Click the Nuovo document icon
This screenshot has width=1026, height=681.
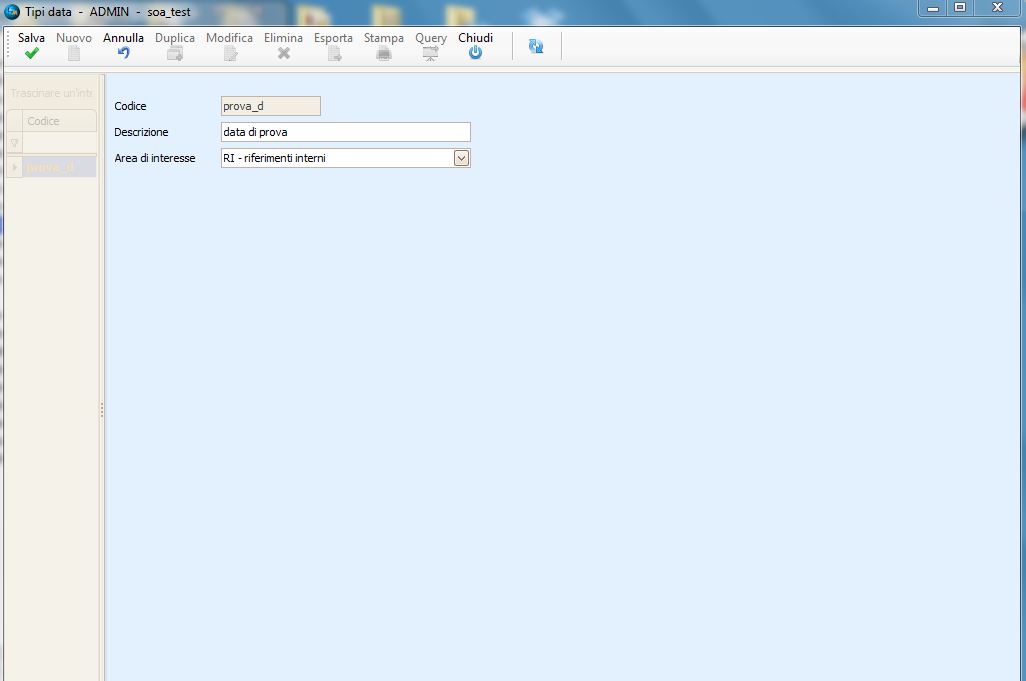(x=73, y=54)
